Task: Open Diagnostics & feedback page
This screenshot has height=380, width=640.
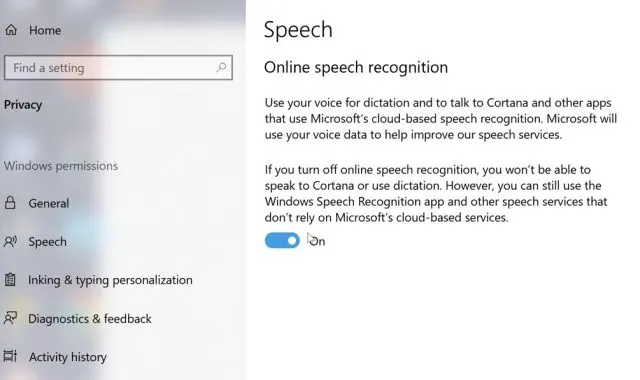Action: pyautogui.click(x=90, y=318)
